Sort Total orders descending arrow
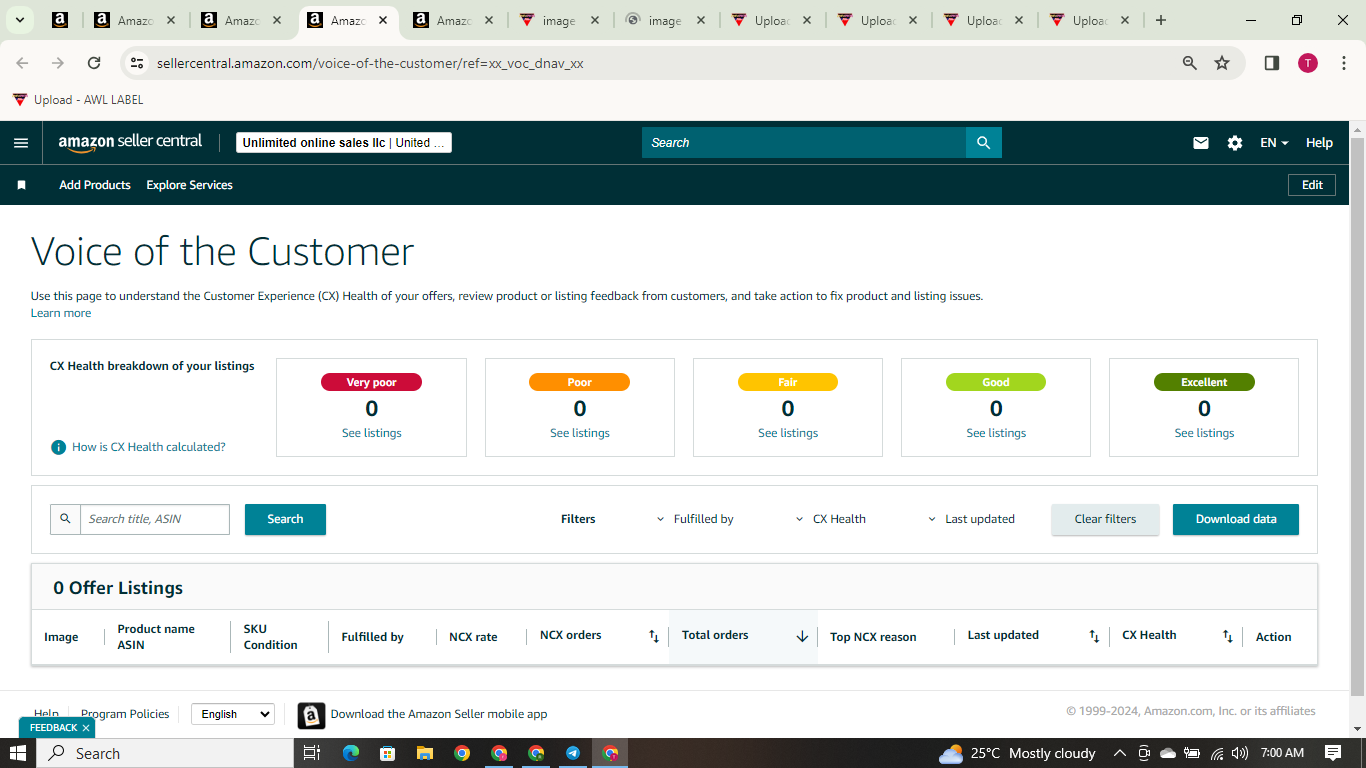The width and height of the screenshot is (1366, 768). pyautogui.click(x=802, y=636)
